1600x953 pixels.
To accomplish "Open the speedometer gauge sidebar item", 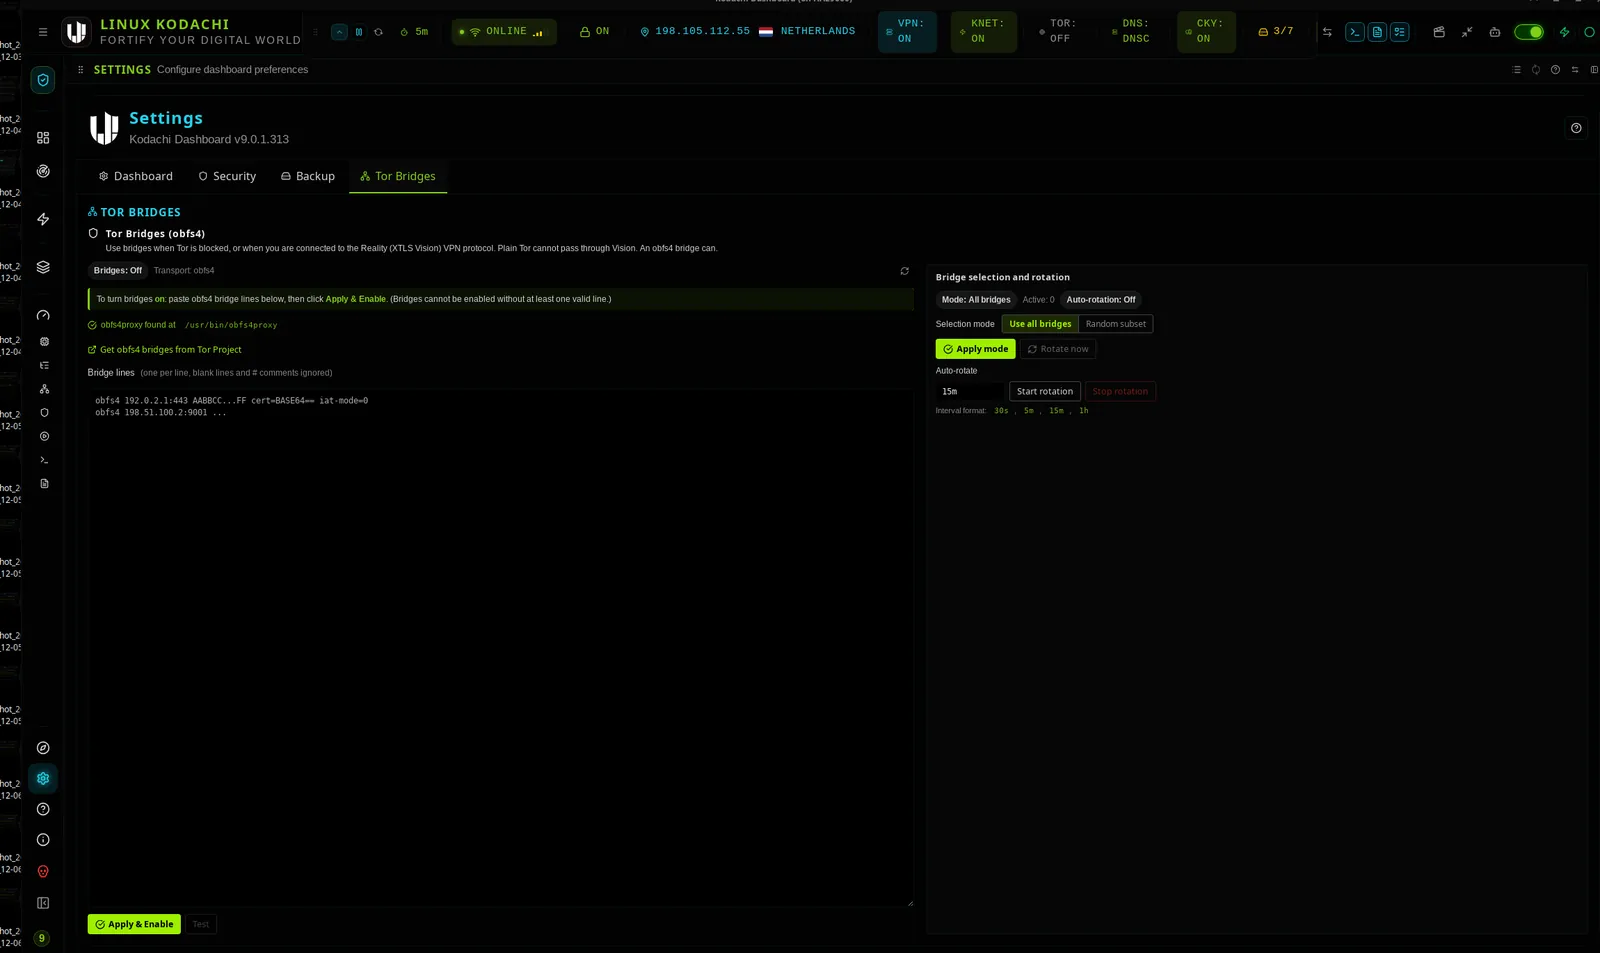I will click(x=43, y=315).
